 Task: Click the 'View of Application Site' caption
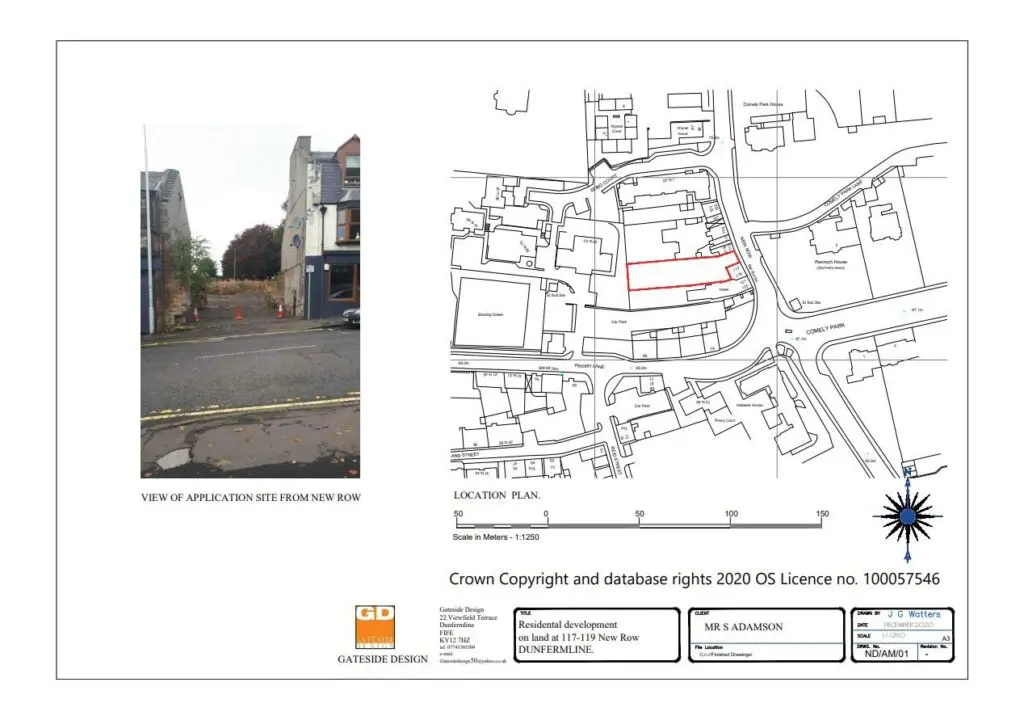point(250,497)
